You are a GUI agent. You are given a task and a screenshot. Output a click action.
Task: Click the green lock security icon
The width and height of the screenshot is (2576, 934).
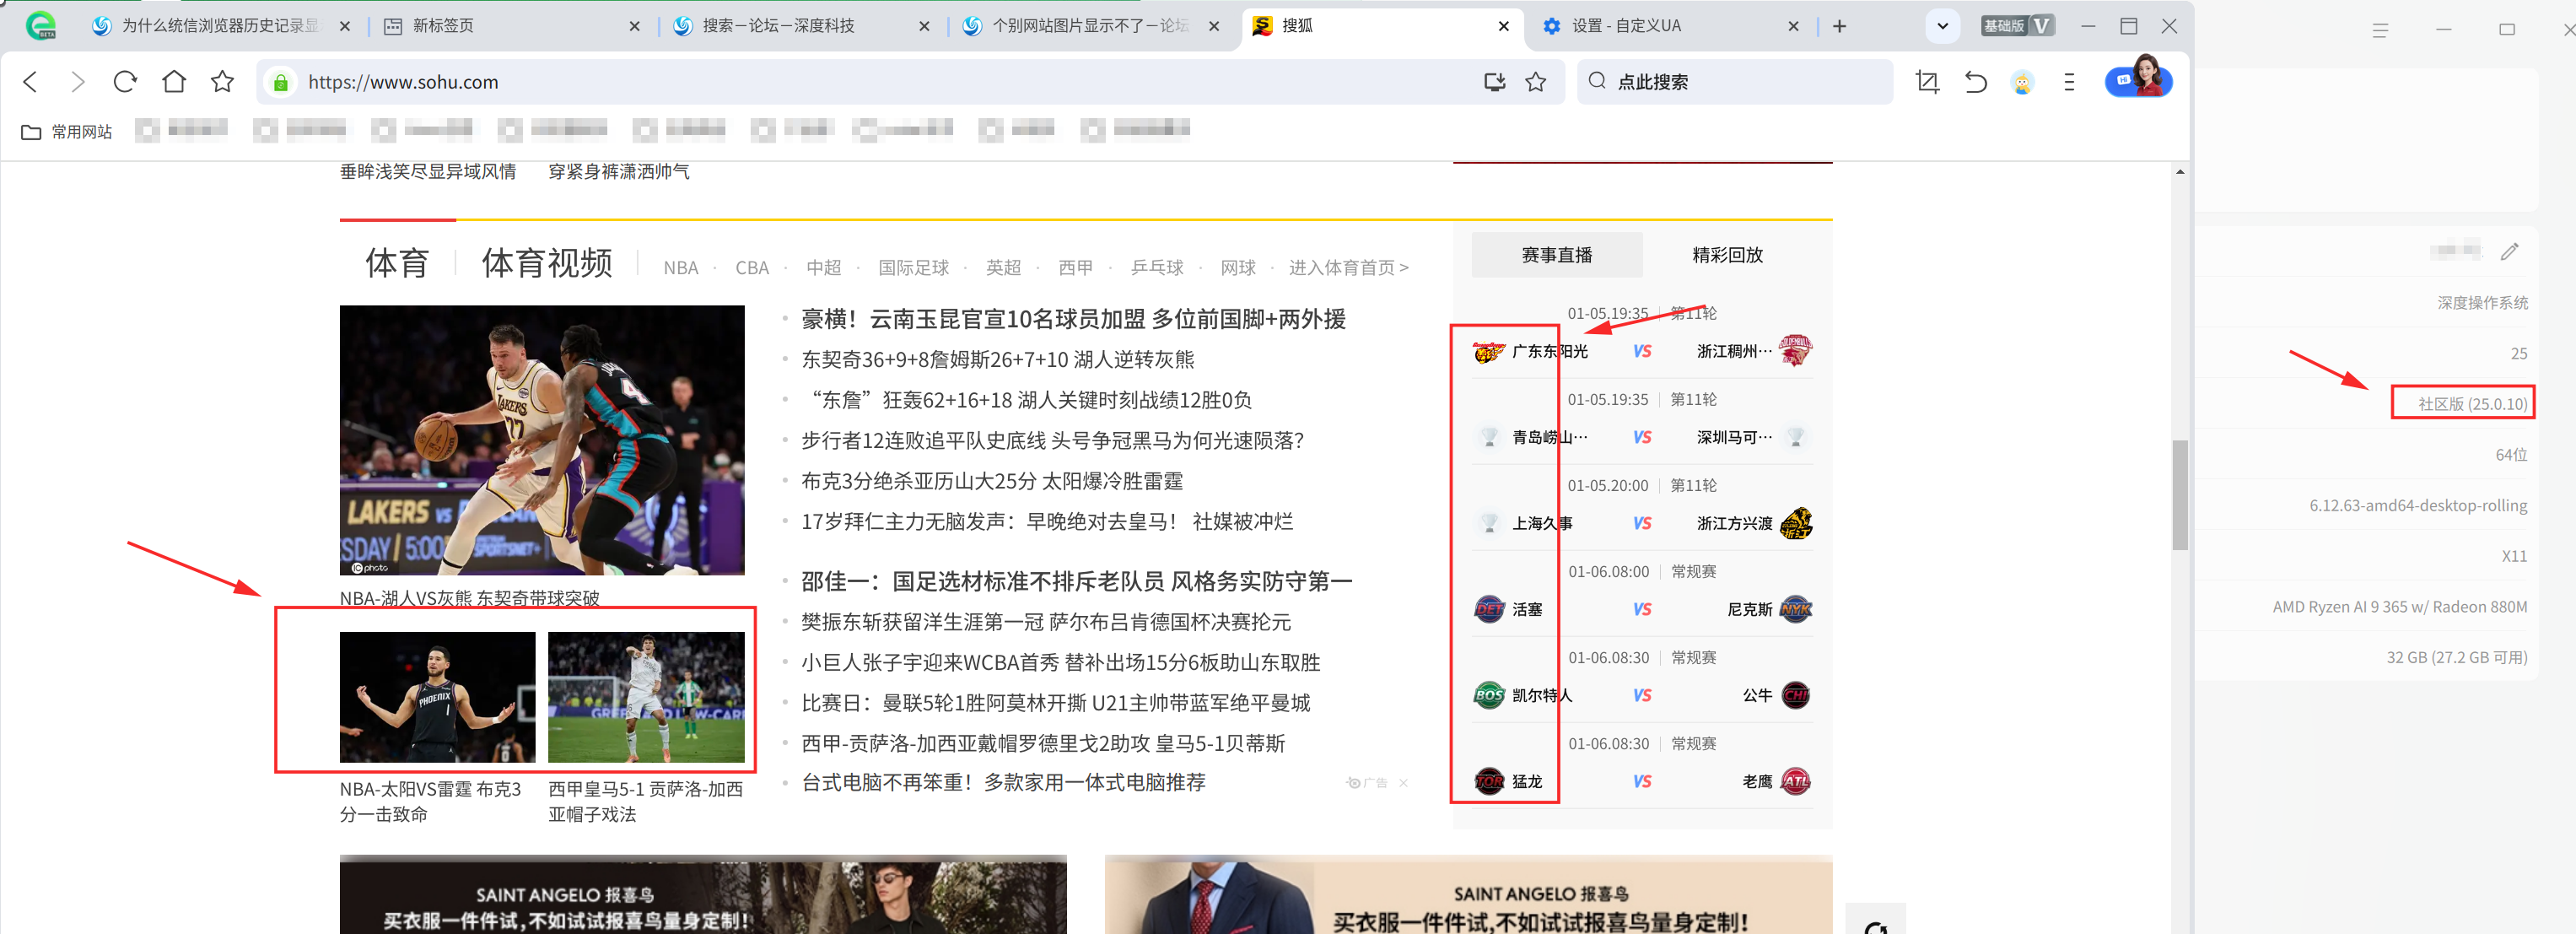click(281, 83)
